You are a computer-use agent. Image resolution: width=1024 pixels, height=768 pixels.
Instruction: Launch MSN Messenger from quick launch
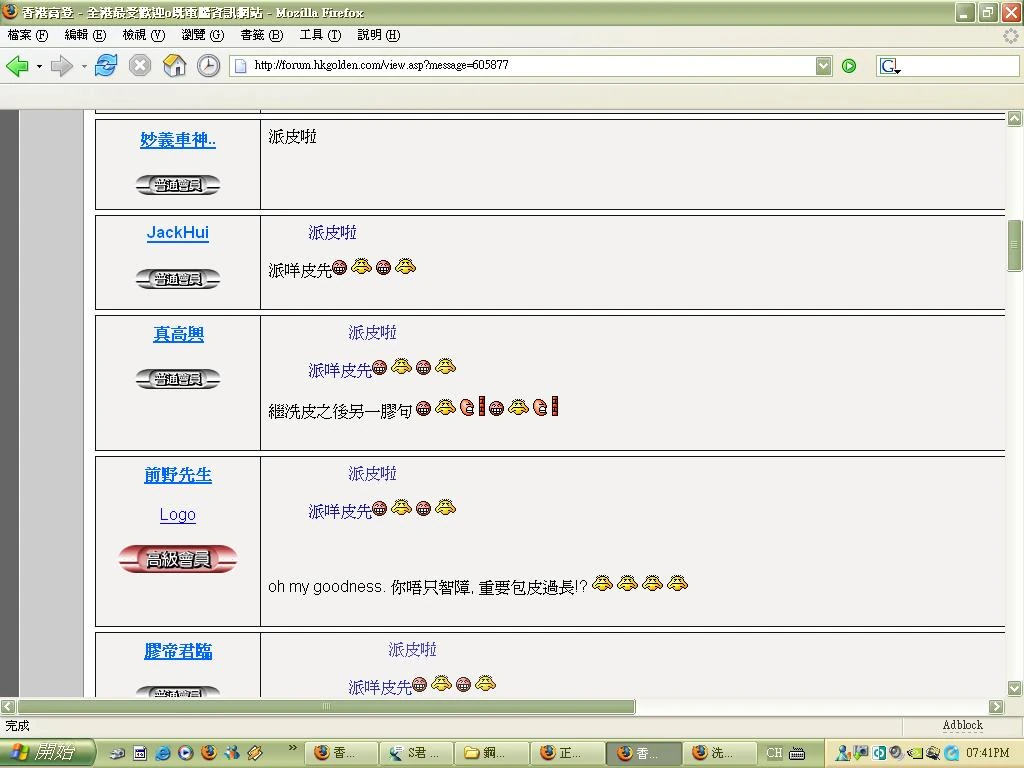(x=232, y=753)
